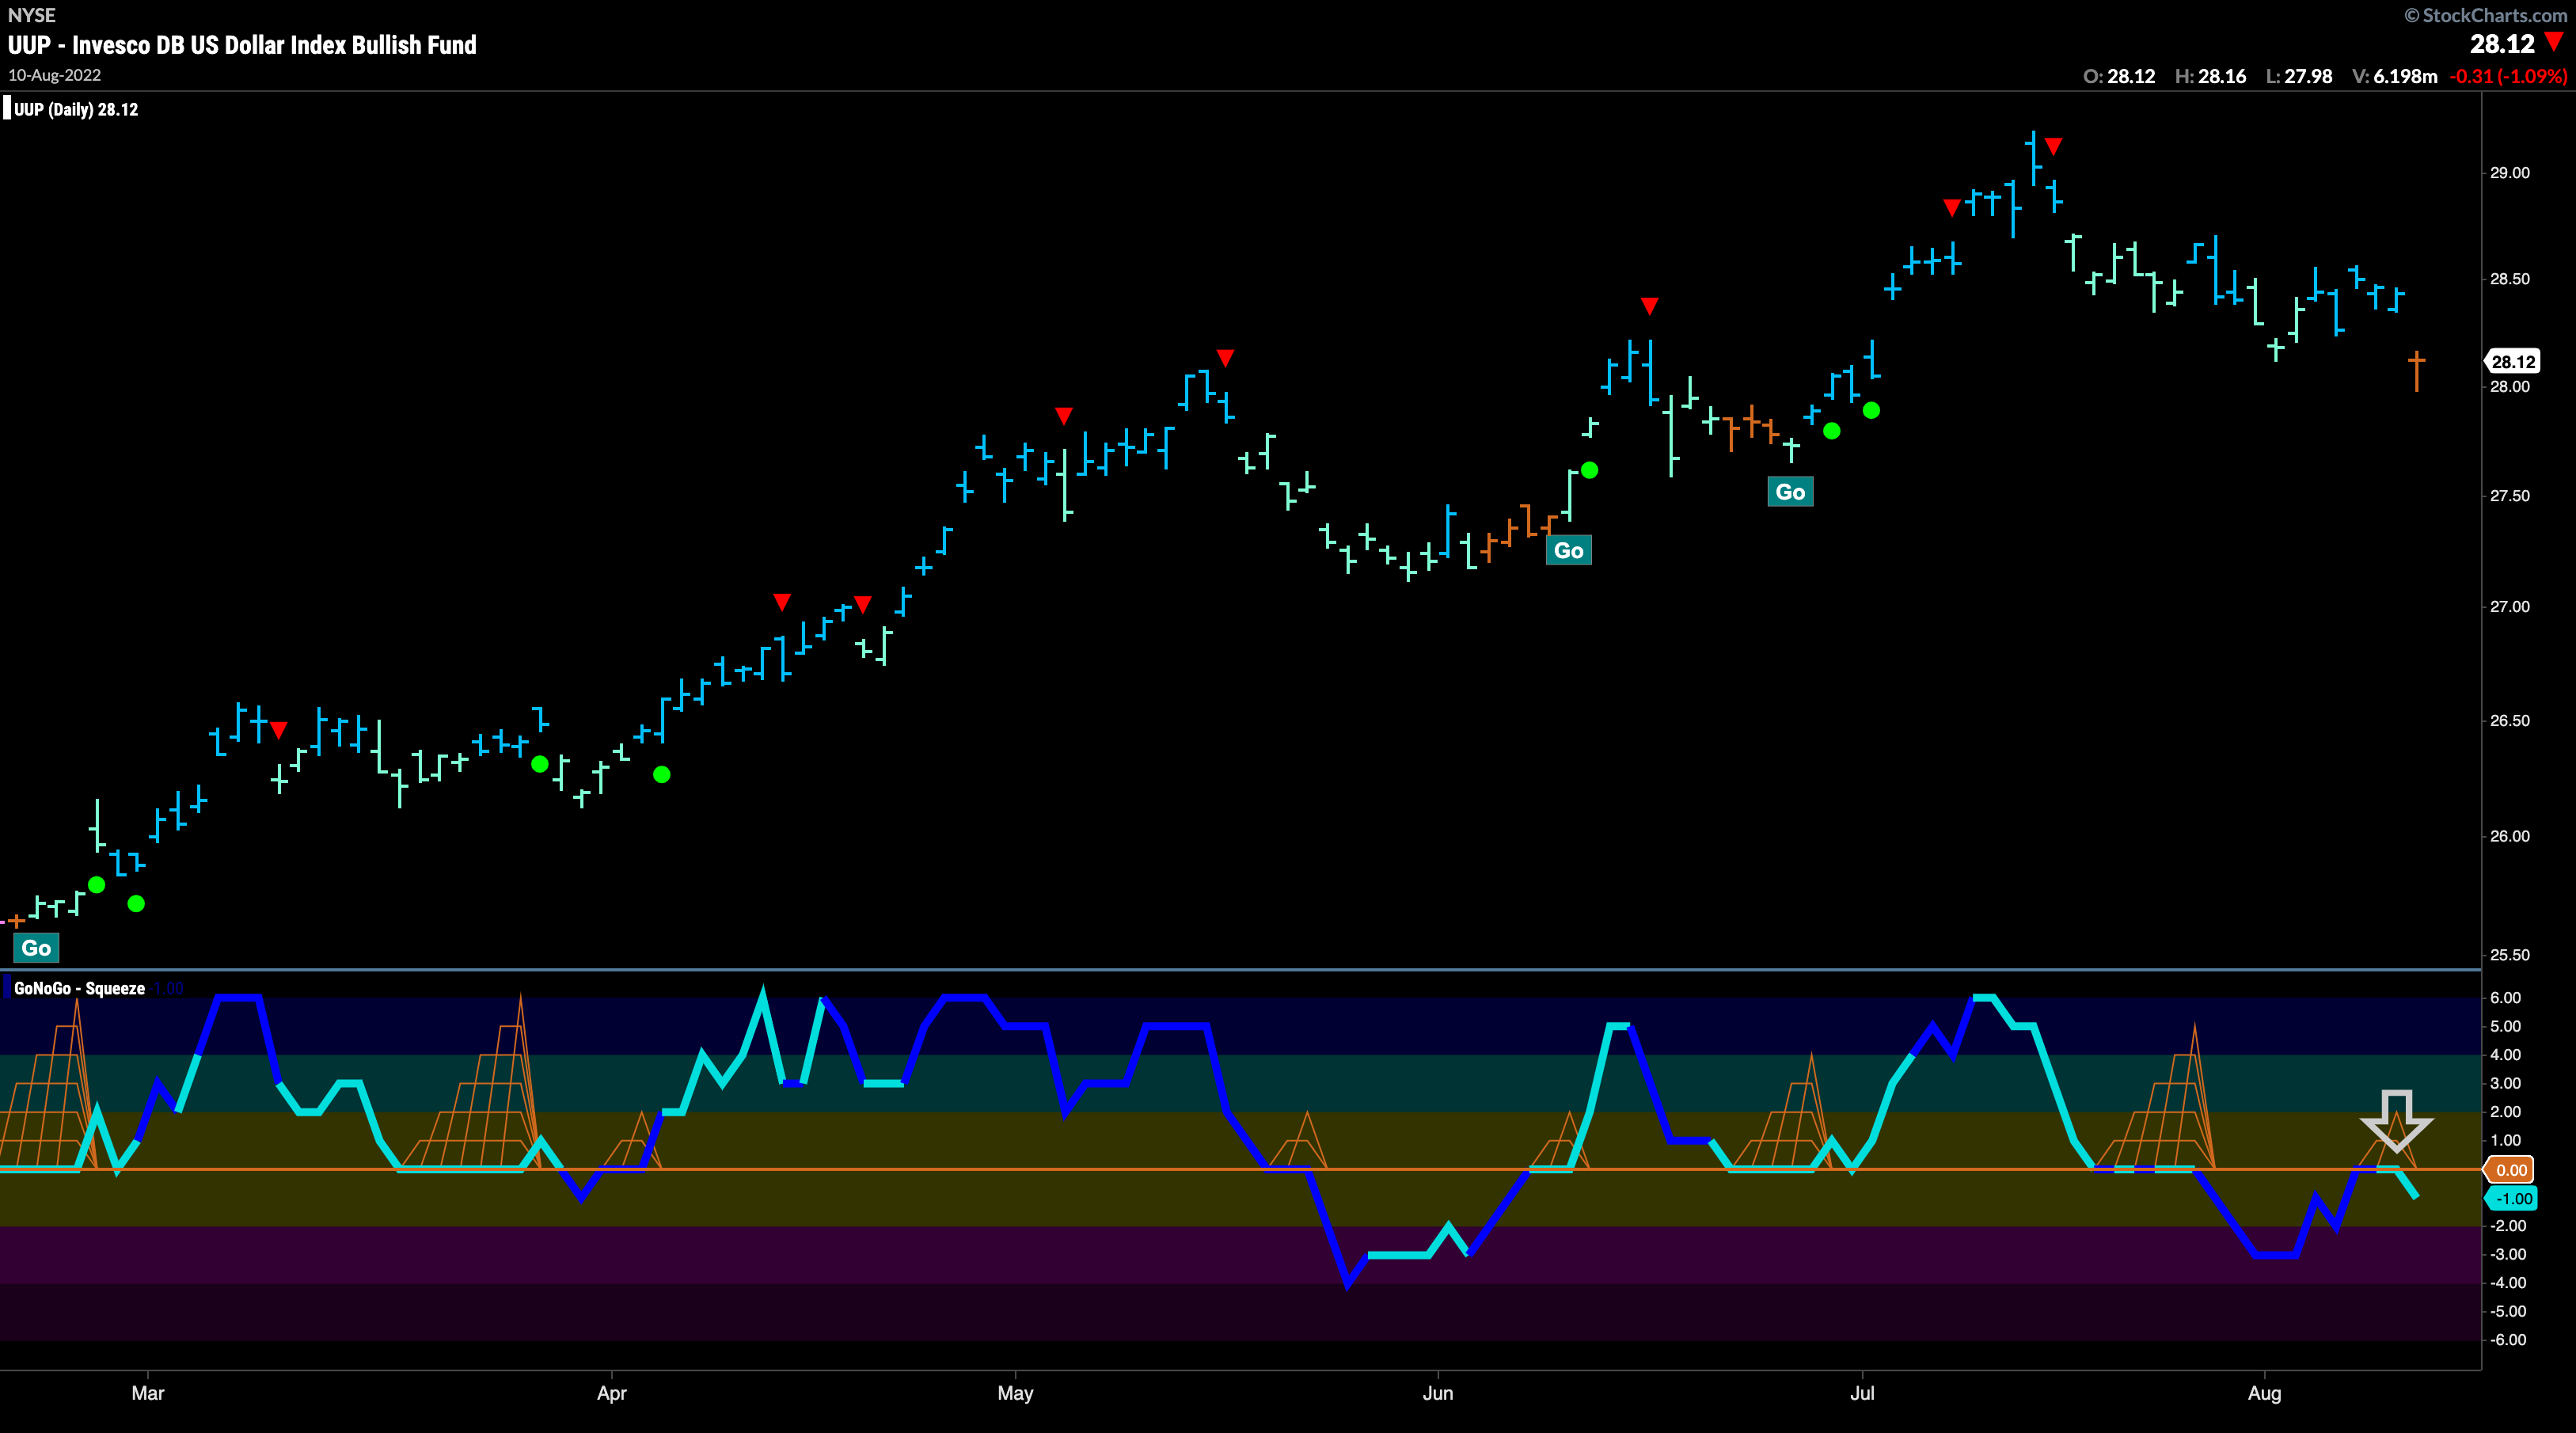Click the green dot in mid-June near 27.60
The image size is (2576, 1433).
[x=1590, y=470]
